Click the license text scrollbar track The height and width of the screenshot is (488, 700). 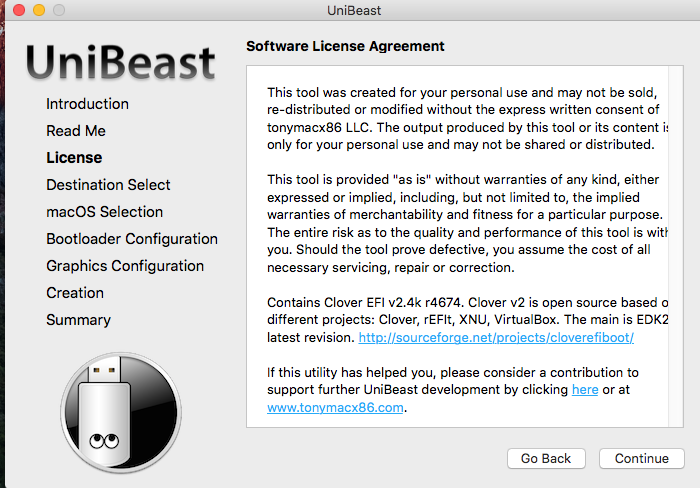tap(675, 246)
